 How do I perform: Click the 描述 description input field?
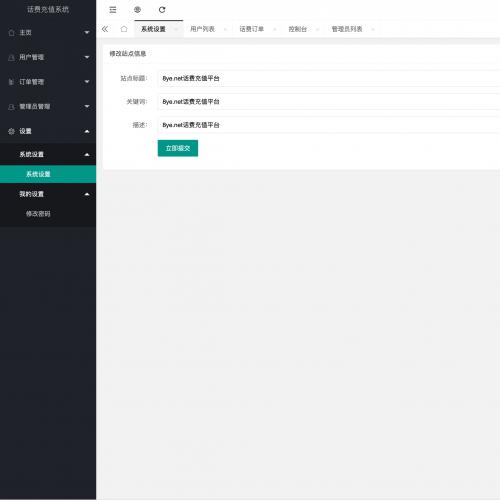(x=329, y=125)
